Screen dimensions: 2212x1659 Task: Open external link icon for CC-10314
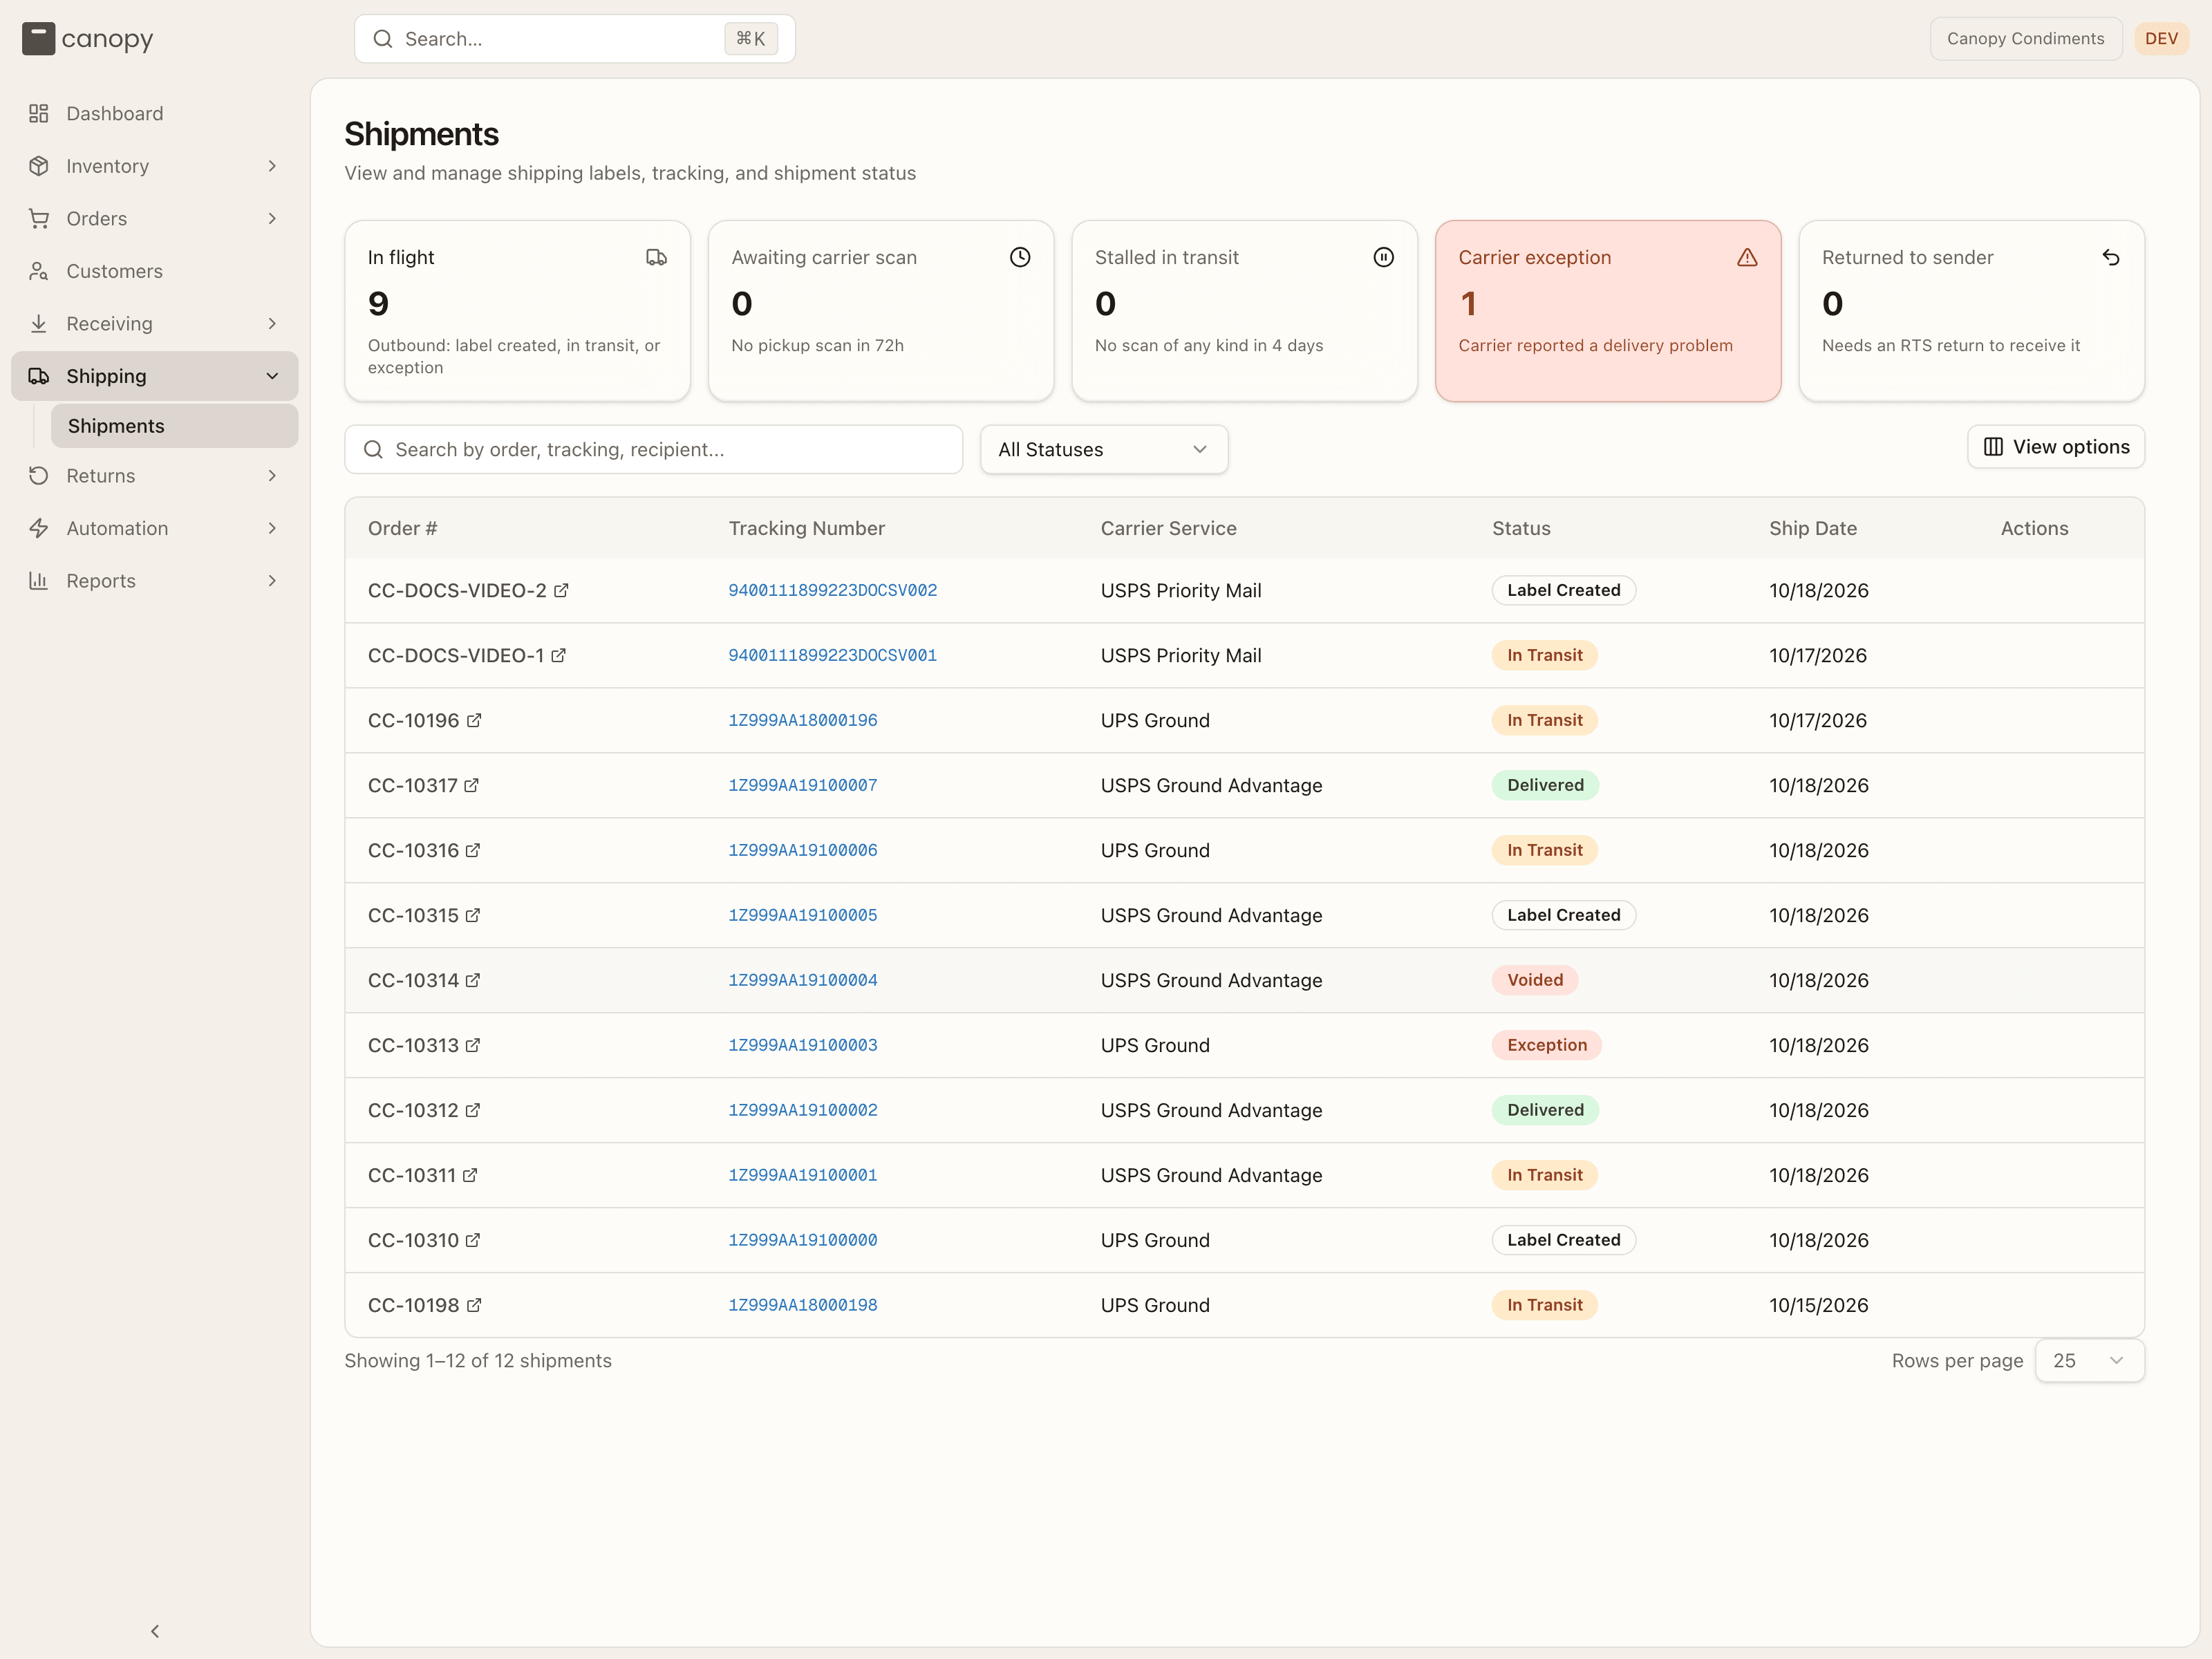point(473,980)
